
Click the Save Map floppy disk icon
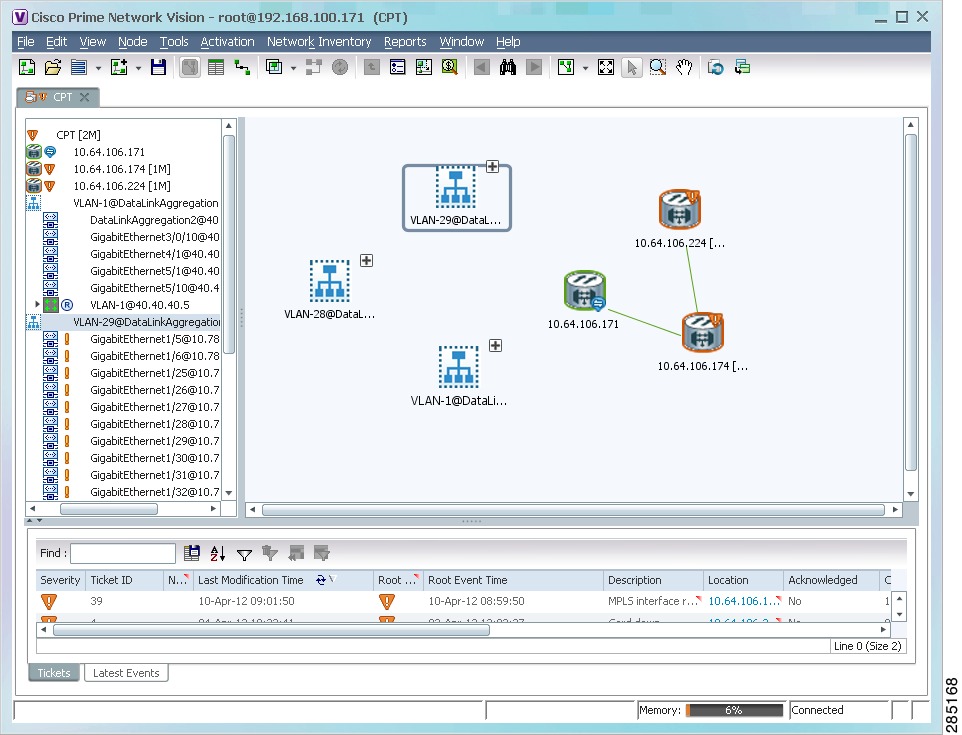pos(158,67)
